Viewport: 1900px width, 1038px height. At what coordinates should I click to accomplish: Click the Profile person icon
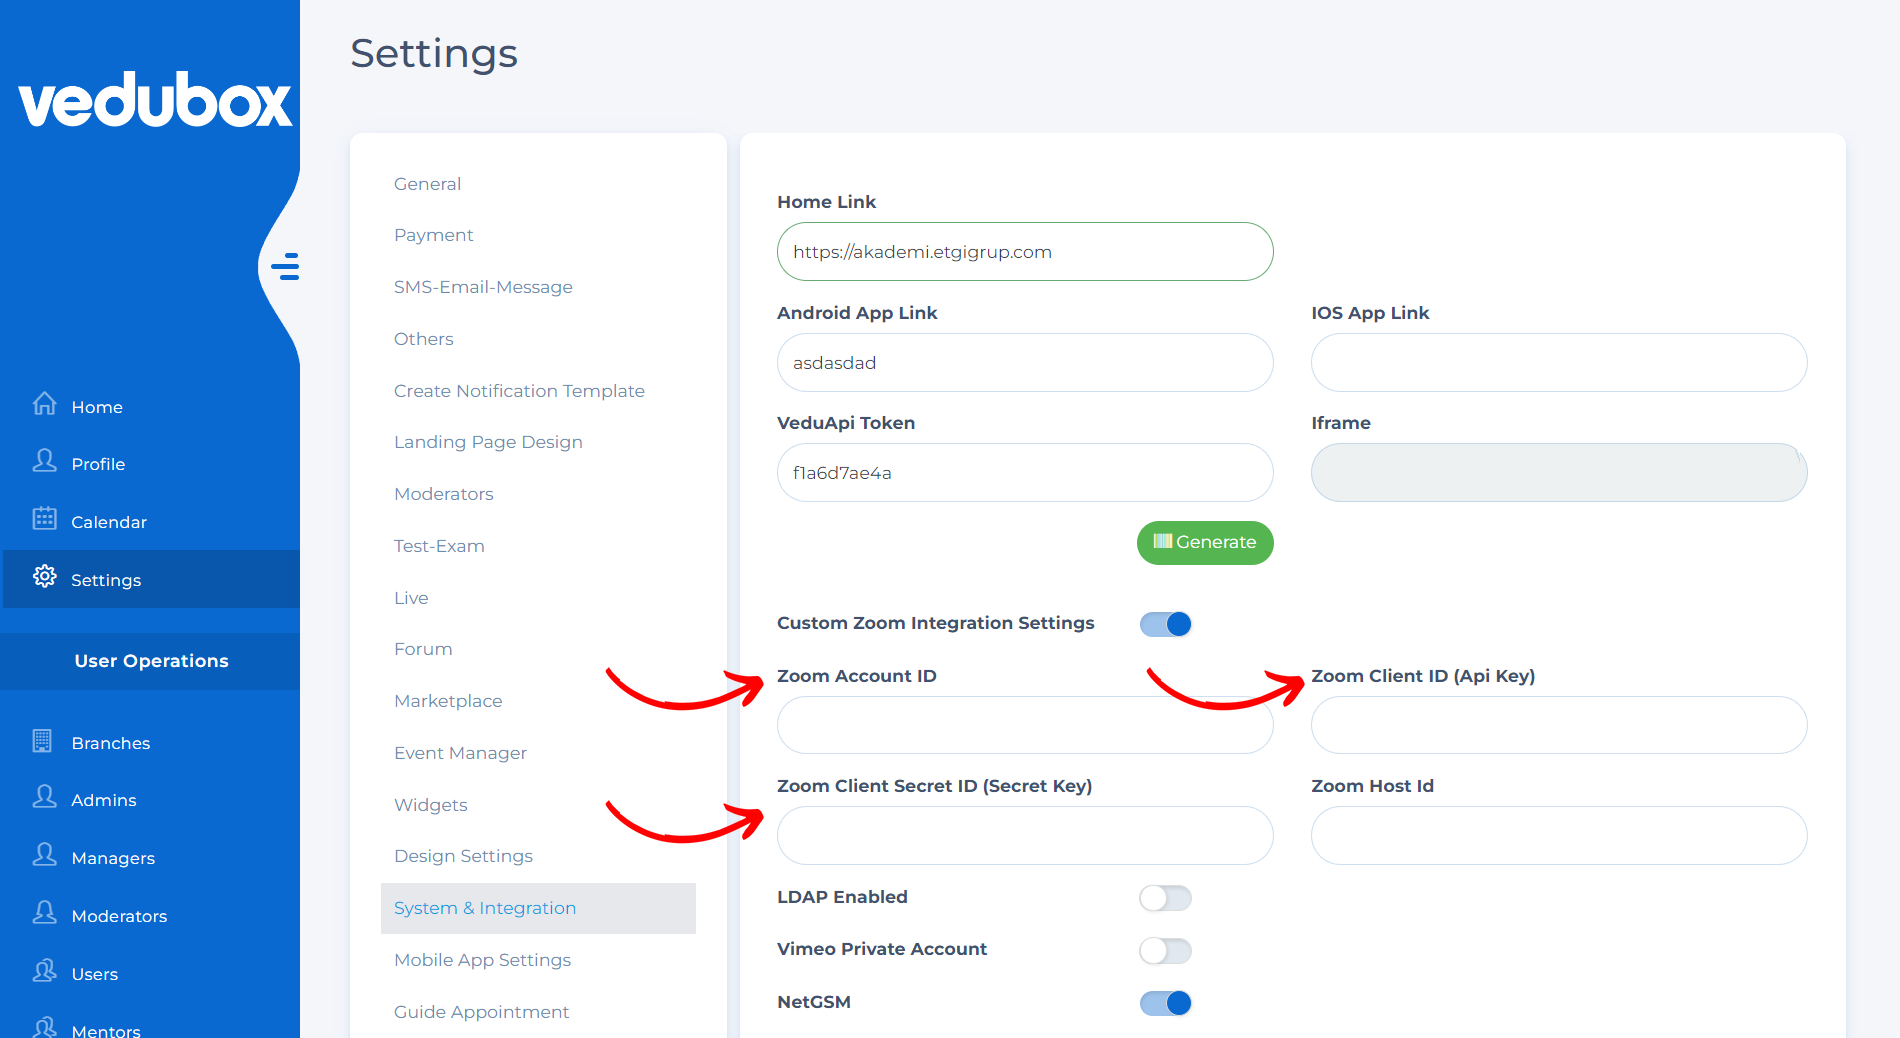pos(45,461)
